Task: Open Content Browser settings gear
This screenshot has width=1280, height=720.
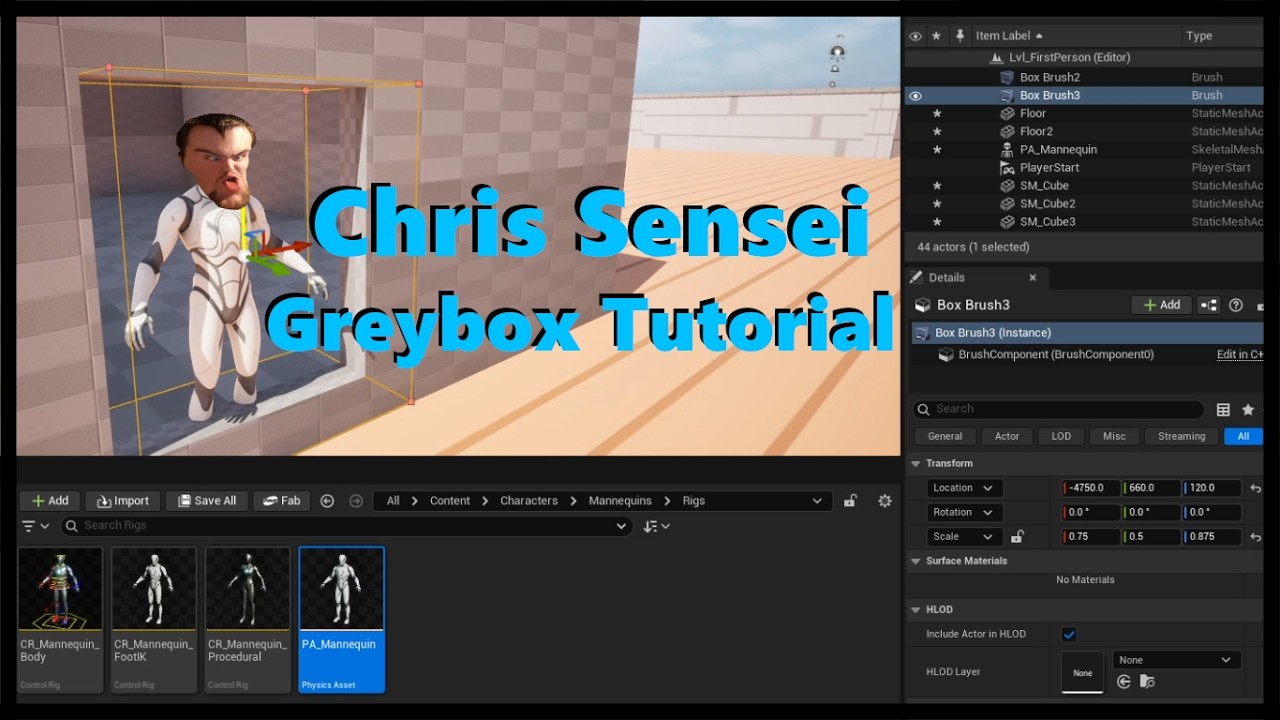Action: 885,501
